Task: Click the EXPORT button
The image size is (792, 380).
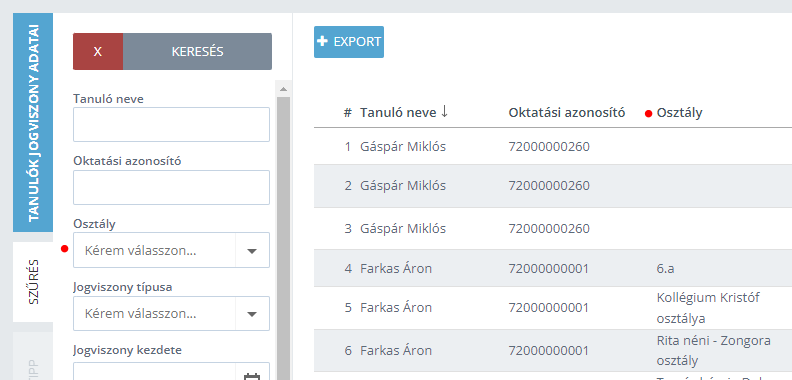Action: [349, 42]
